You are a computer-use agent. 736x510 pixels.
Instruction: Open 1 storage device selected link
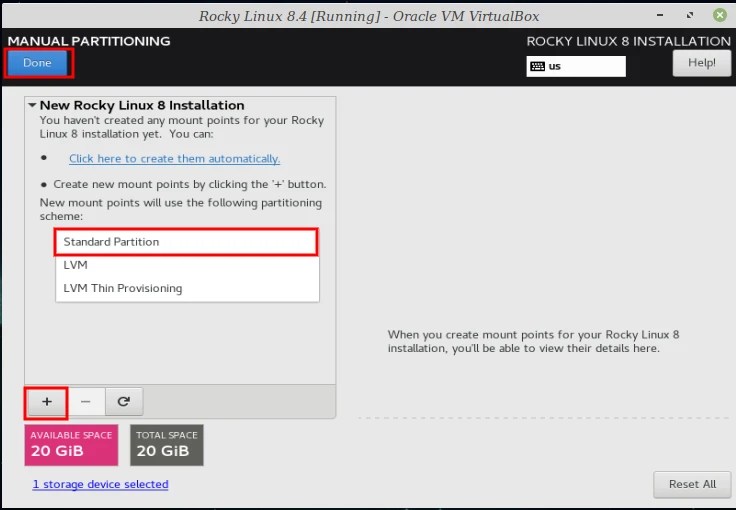[x=100, y=484]
